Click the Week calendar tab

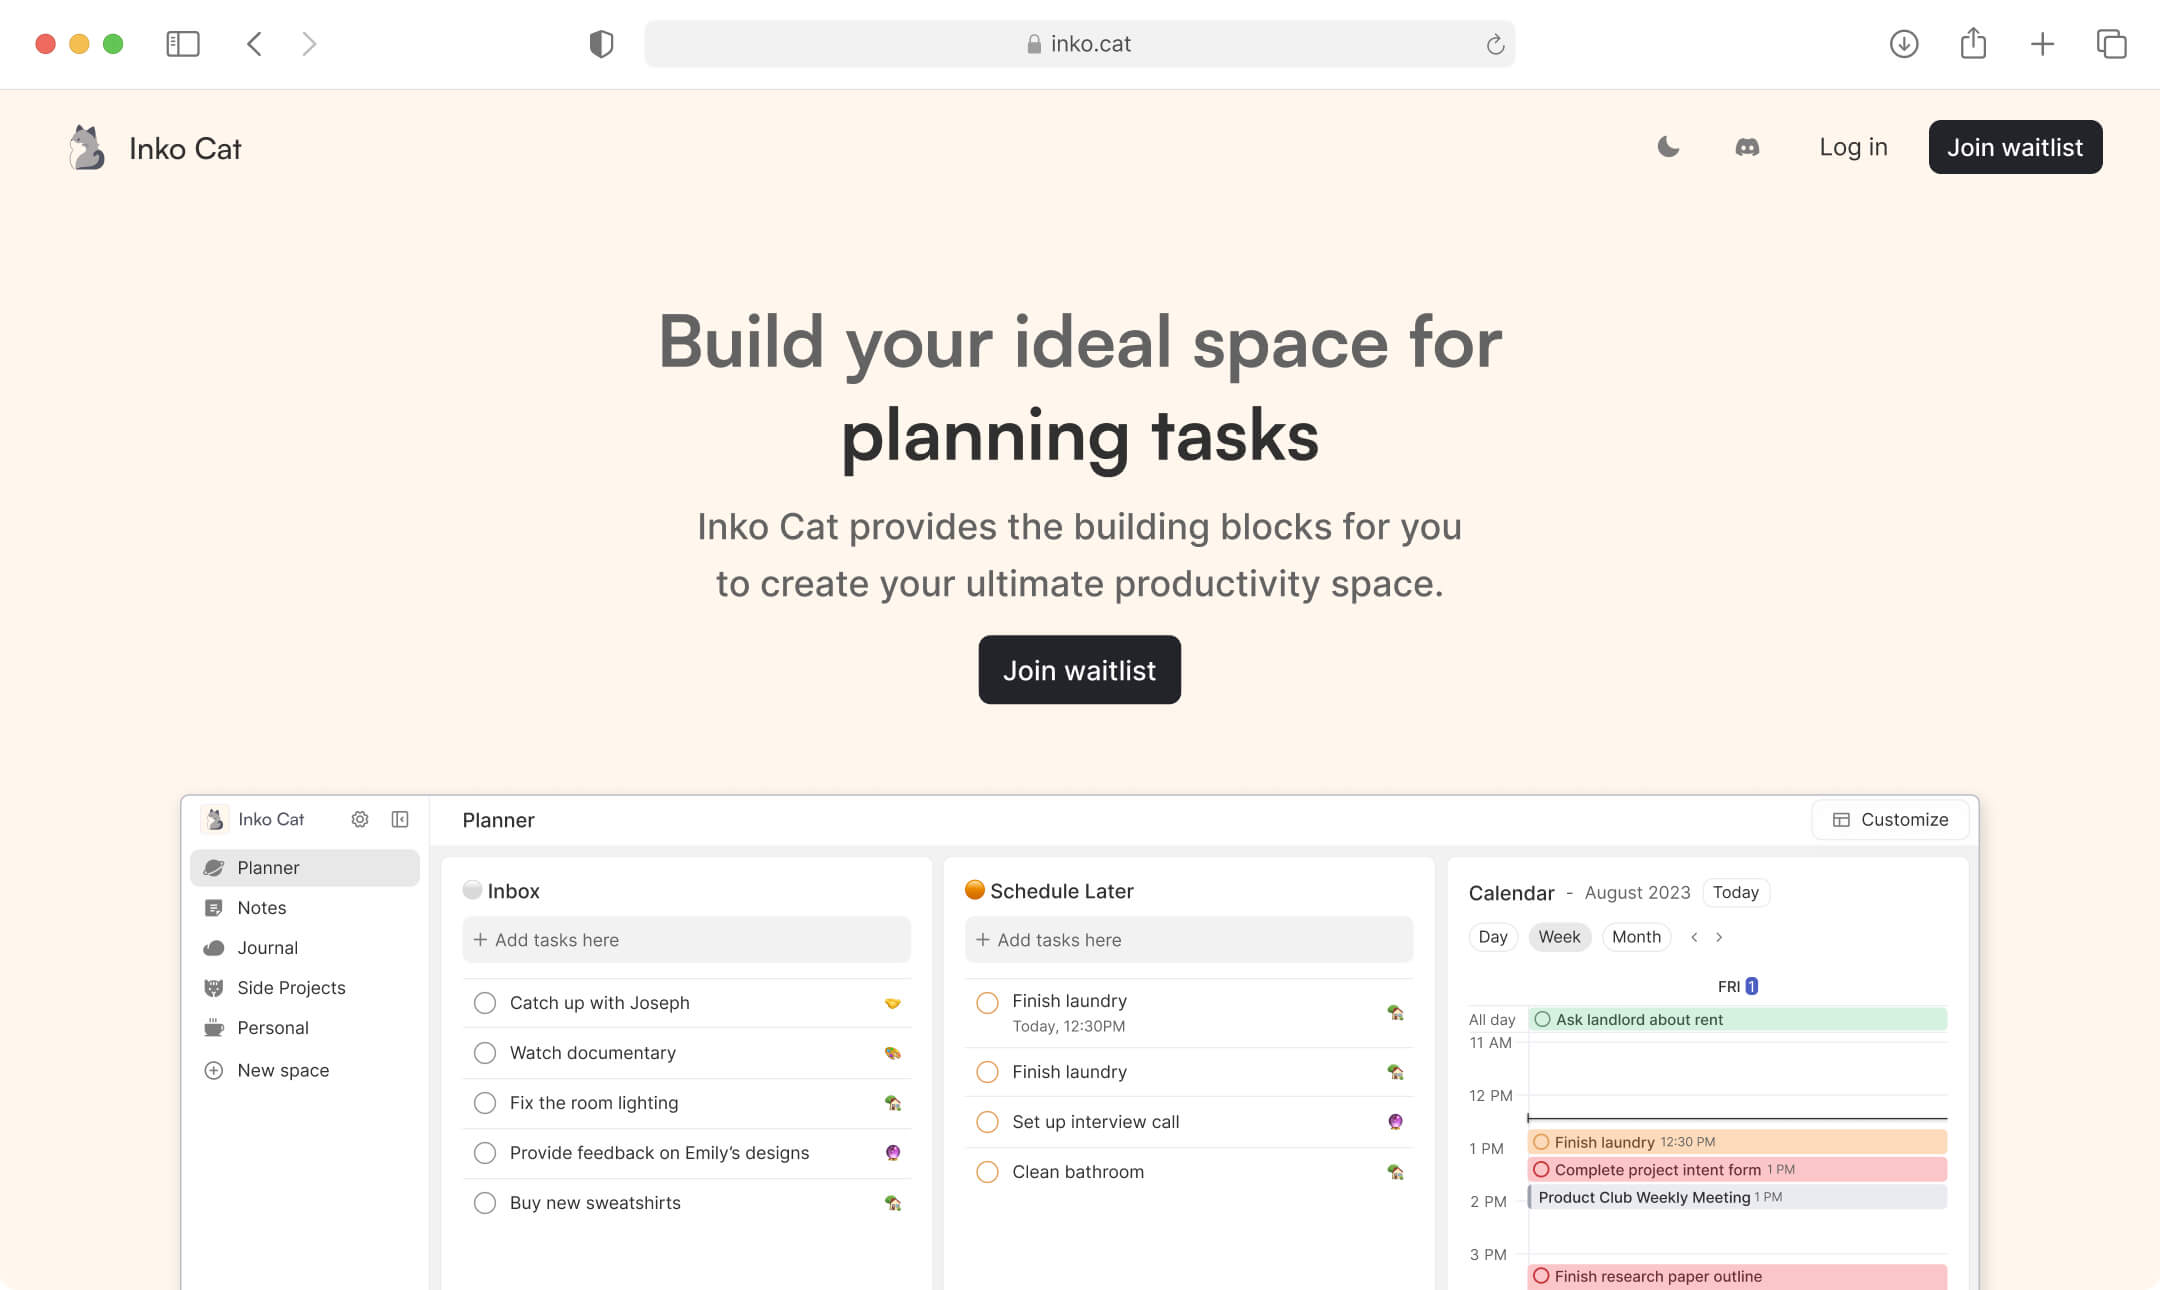[1560, 937]
